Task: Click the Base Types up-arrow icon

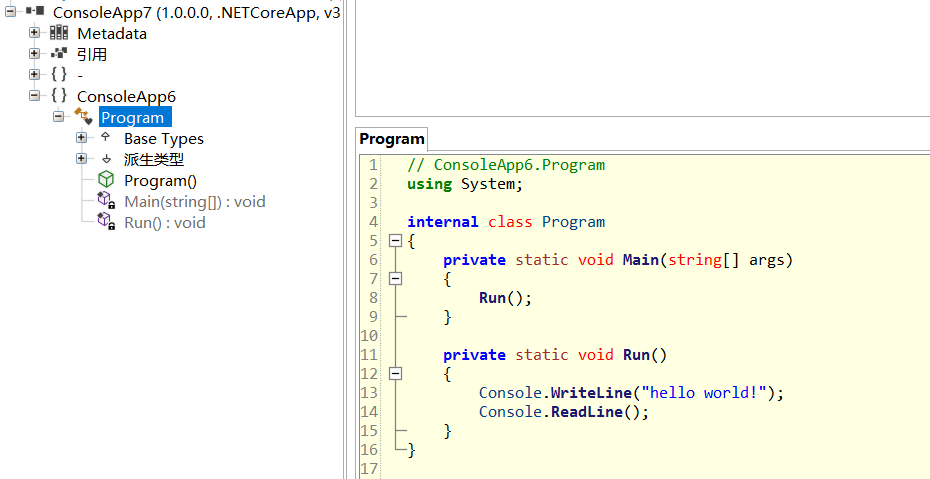Action: tap(106, 138)
